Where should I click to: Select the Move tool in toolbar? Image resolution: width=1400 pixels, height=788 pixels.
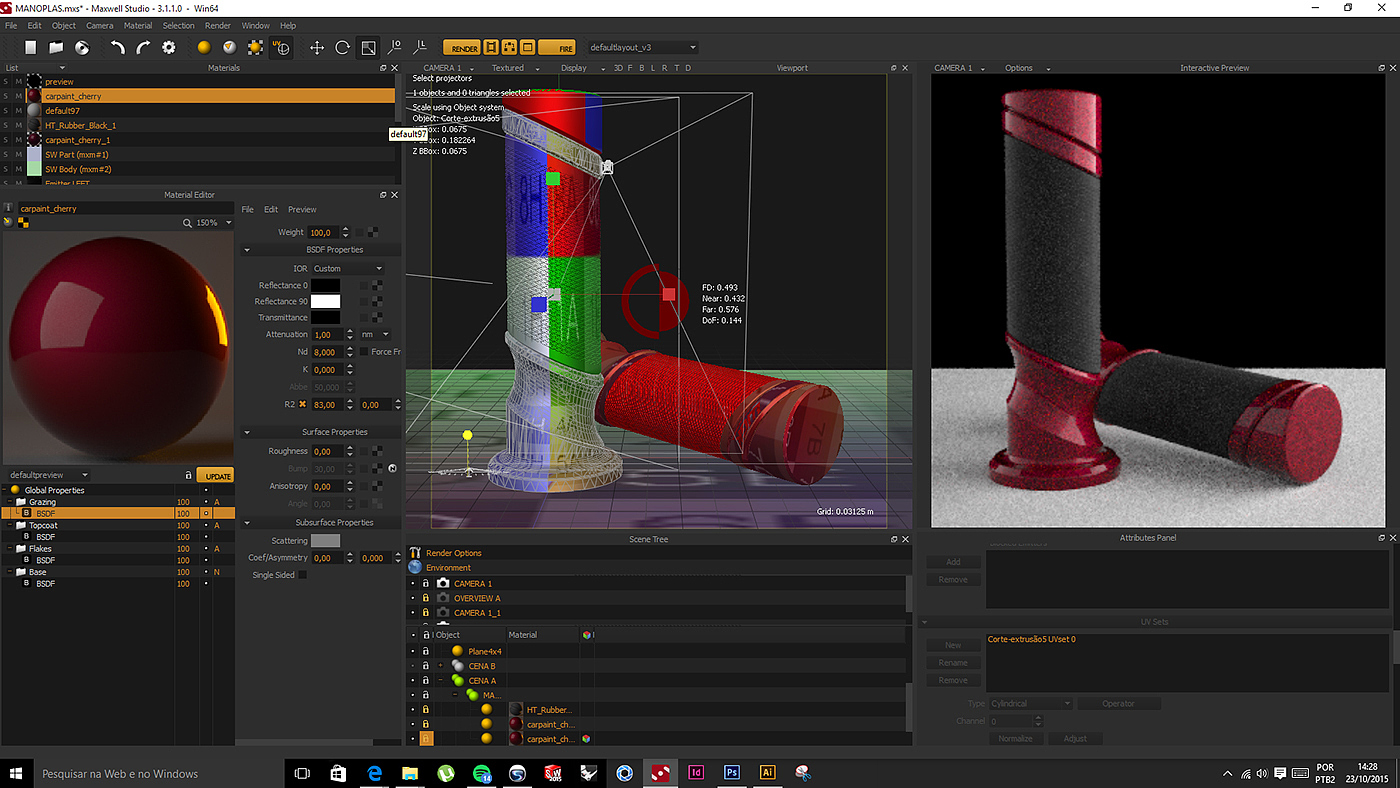tap(317, 48)
